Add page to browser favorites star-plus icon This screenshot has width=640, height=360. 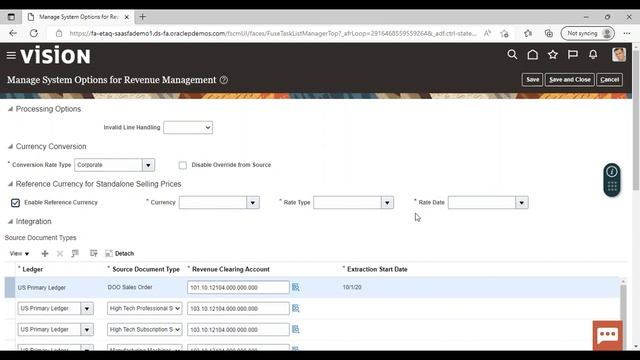[505, 33]
